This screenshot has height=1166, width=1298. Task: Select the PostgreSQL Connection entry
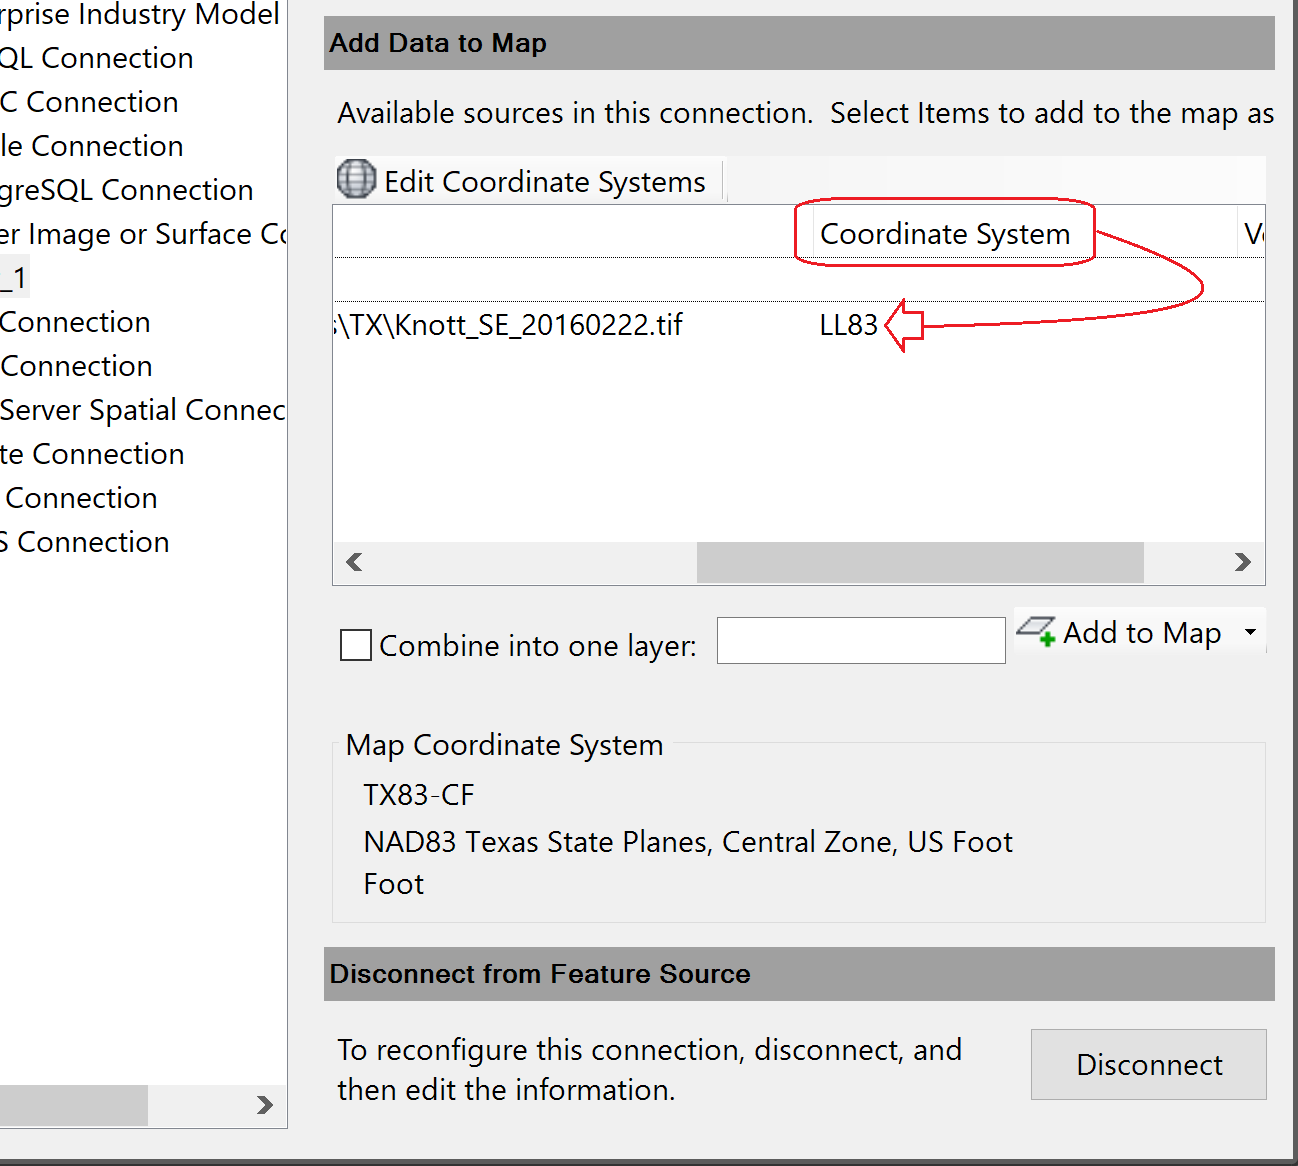click(x=126, y=189)
